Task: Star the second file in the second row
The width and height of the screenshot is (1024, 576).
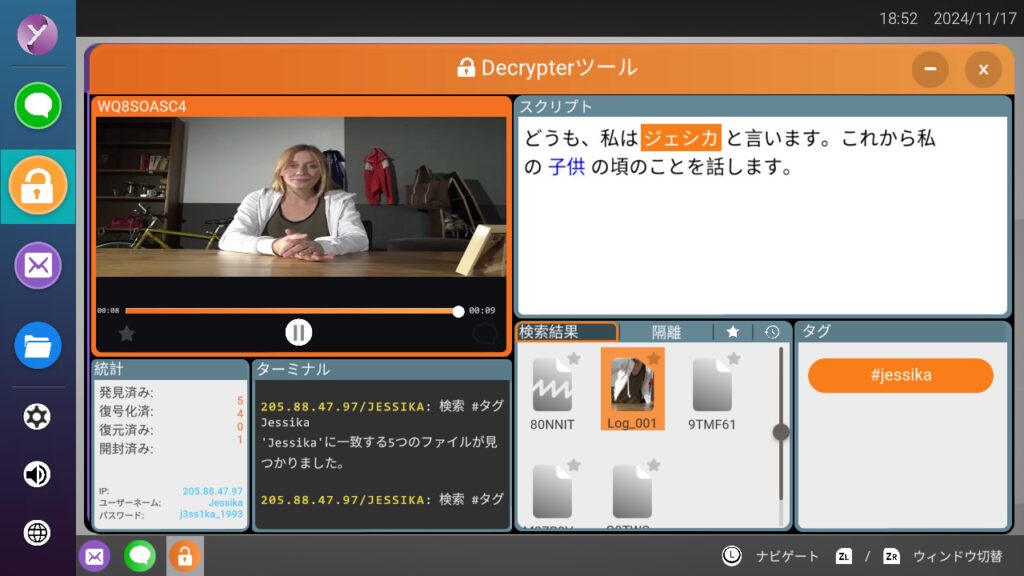Action: (654, 465)
